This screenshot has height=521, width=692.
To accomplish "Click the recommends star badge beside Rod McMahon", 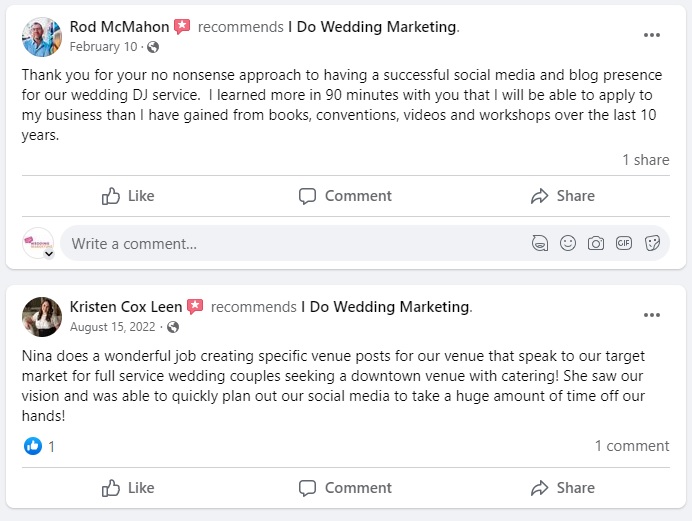I will coord(182,27).
